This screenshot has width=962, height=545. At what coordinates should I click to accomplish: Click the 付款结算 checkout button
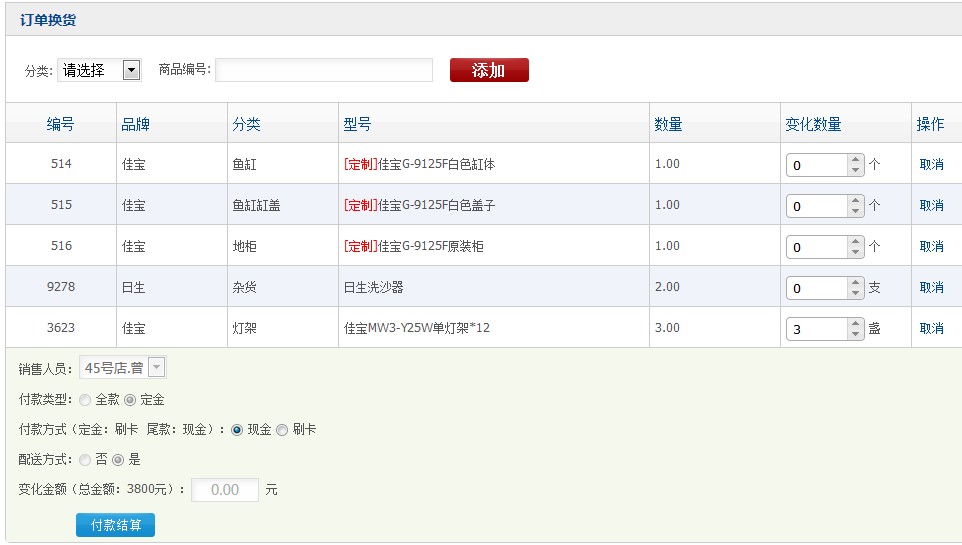click(x=115, y=525)
